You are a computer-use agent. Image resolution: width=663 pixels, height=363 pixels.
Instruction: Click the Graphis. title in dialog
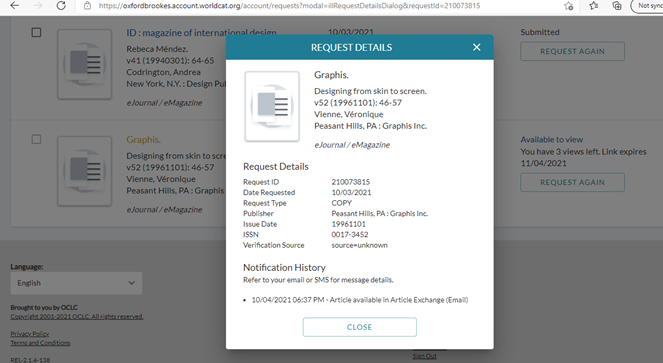tap(331, 75)
